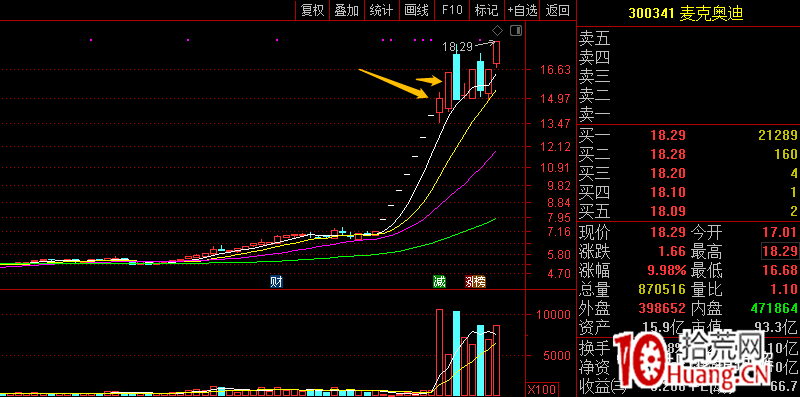Select the 画线 drawing tool

pos(417,10)
